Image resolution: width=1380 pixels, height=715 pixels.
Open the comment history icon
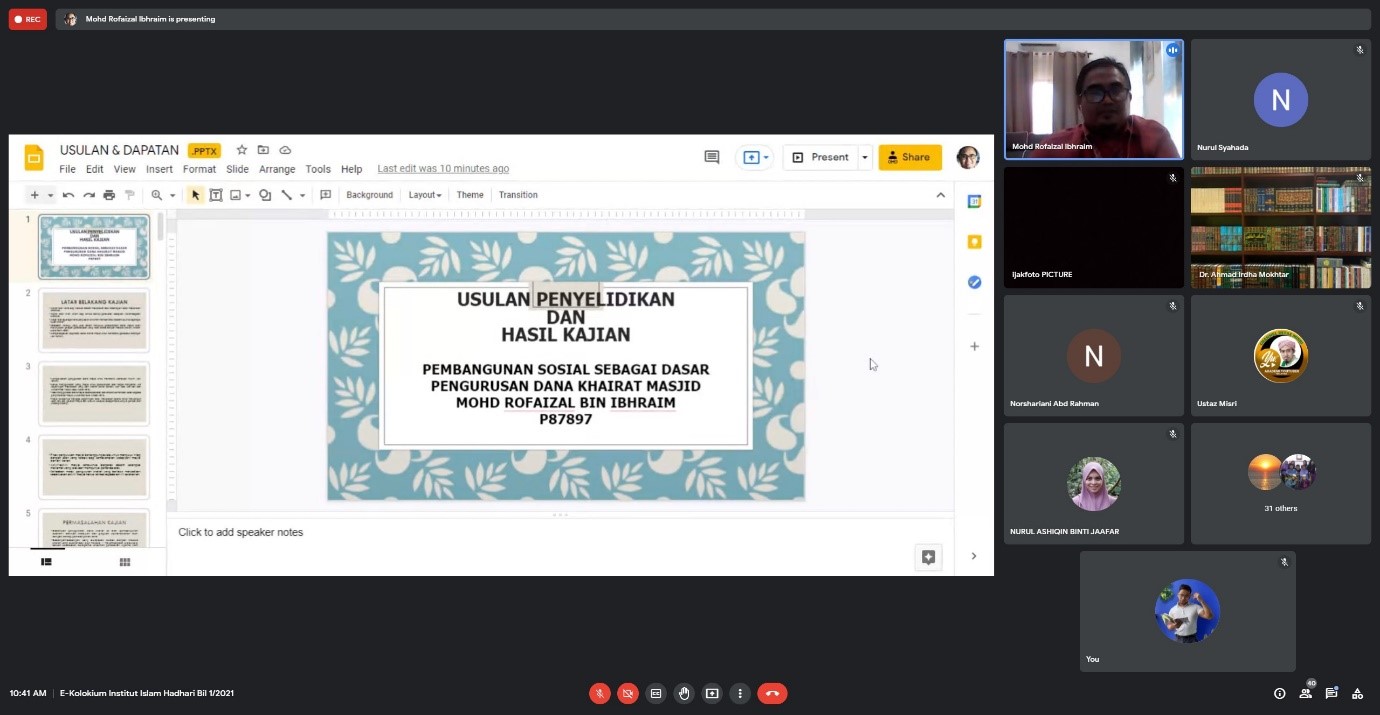[712, 157]
